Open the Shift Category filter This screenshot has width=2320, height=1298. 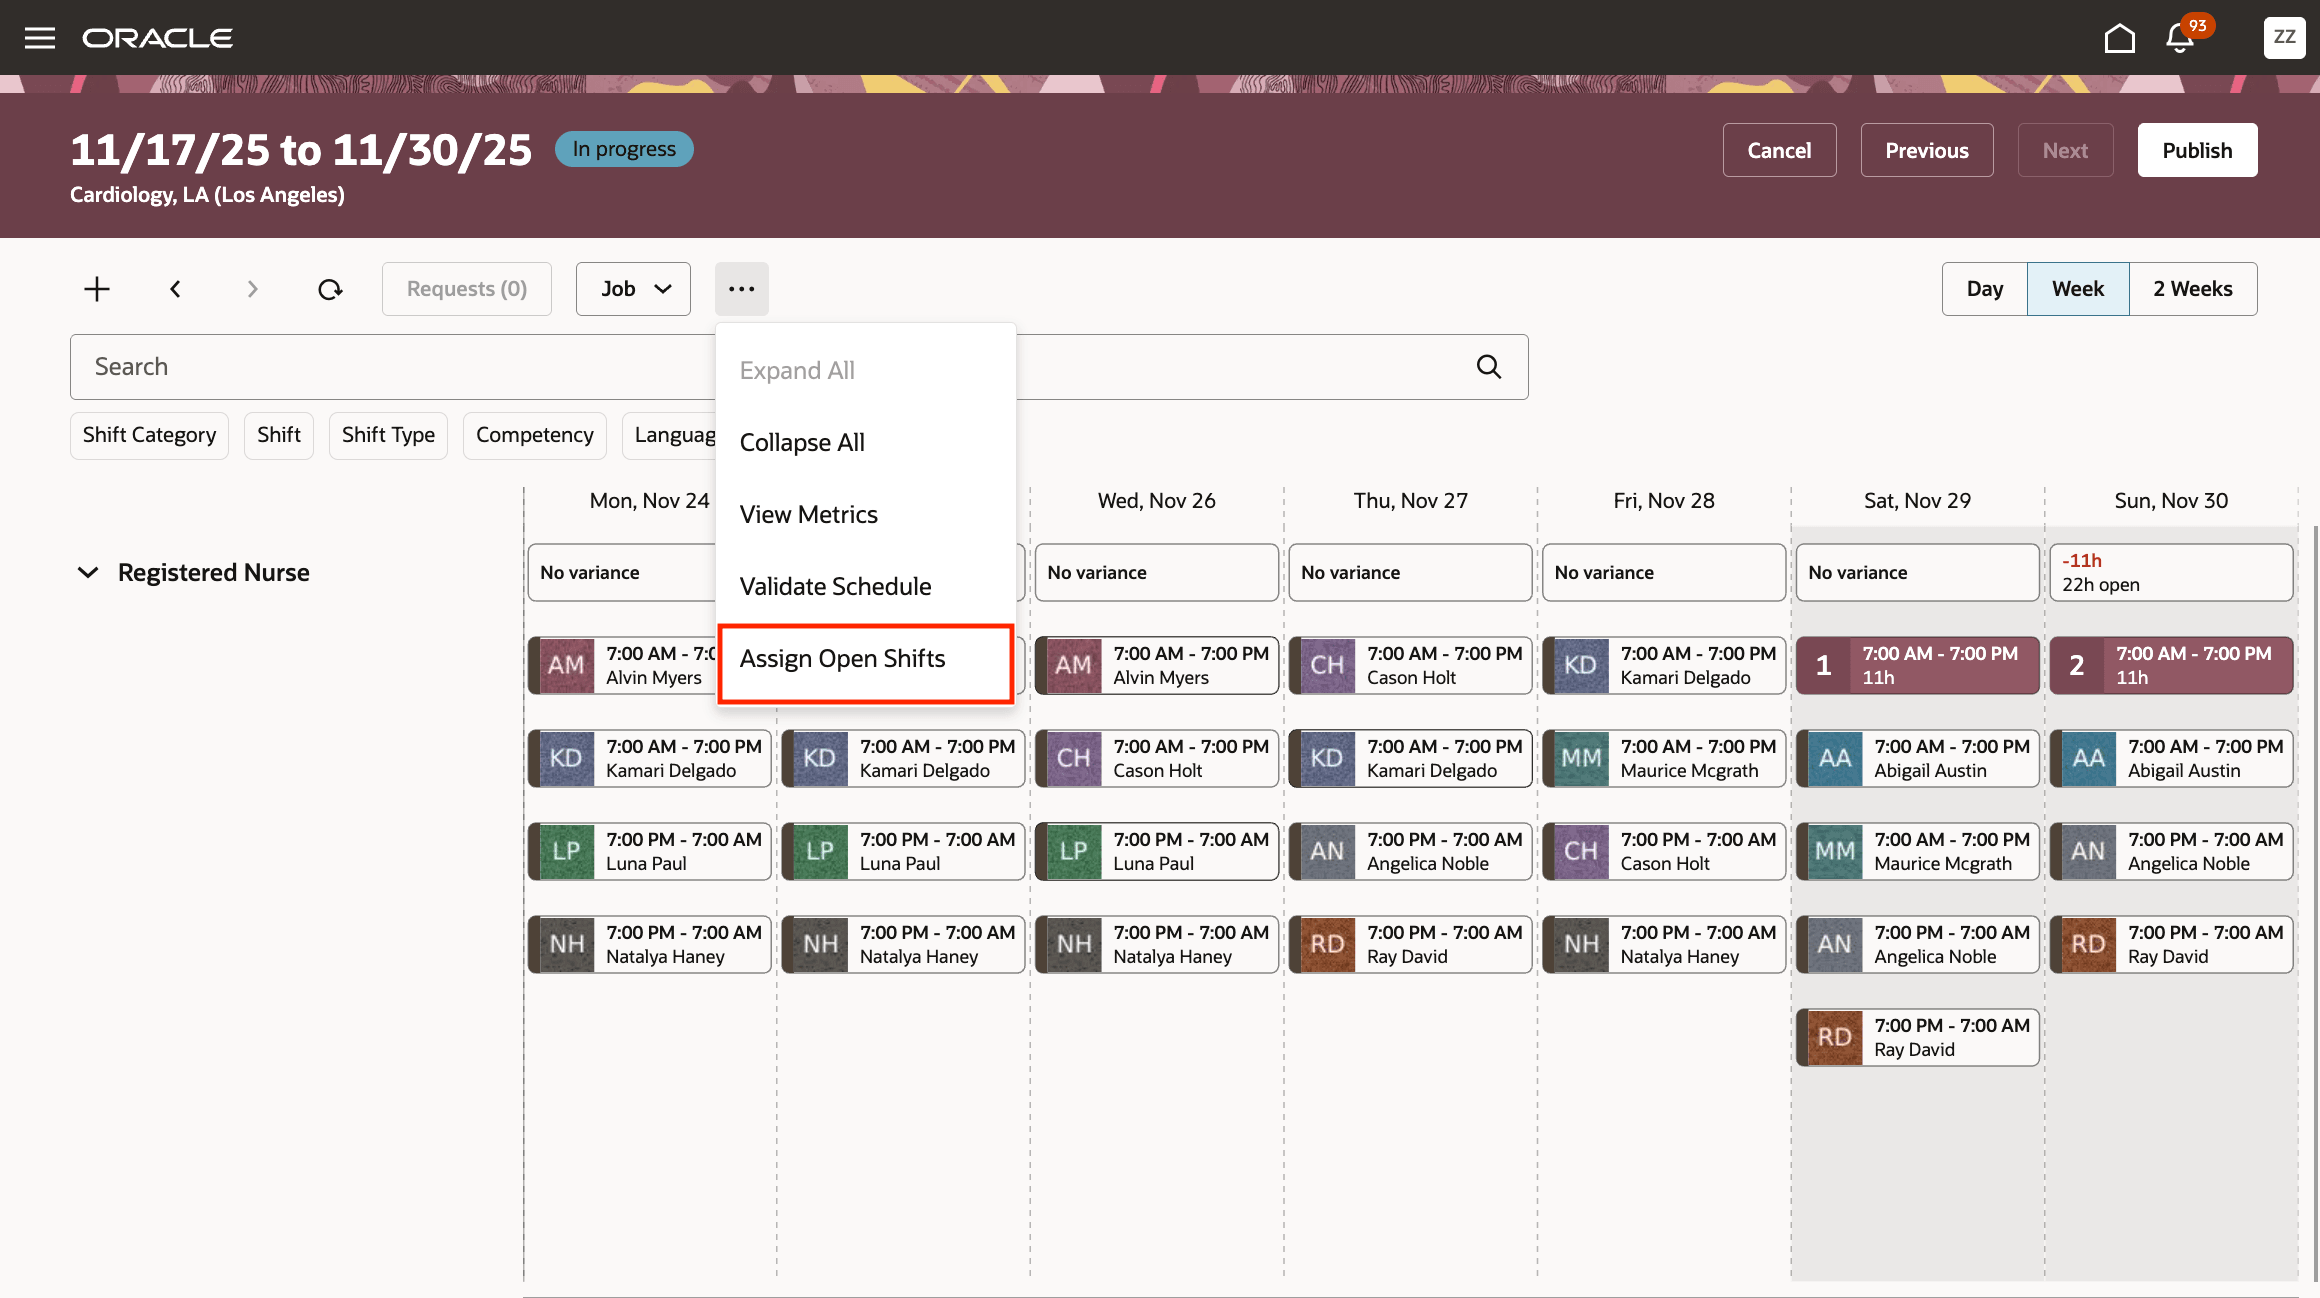click(149, 435)
